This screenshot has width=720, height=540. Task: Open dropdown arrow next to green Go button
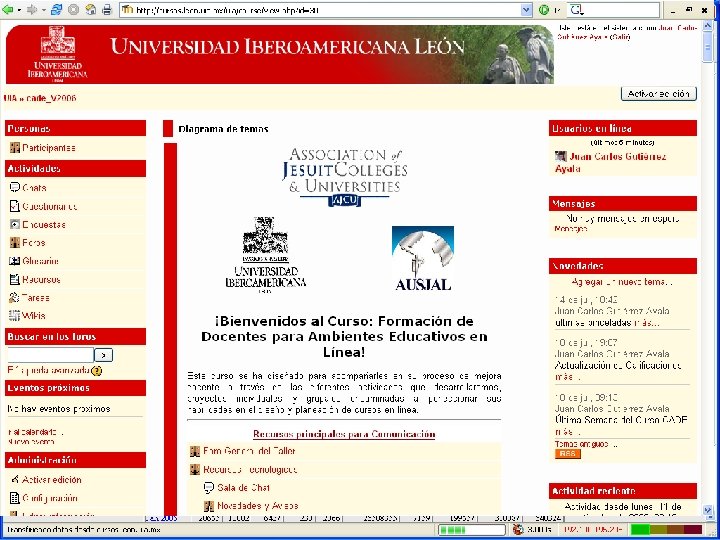coord(556,10)
